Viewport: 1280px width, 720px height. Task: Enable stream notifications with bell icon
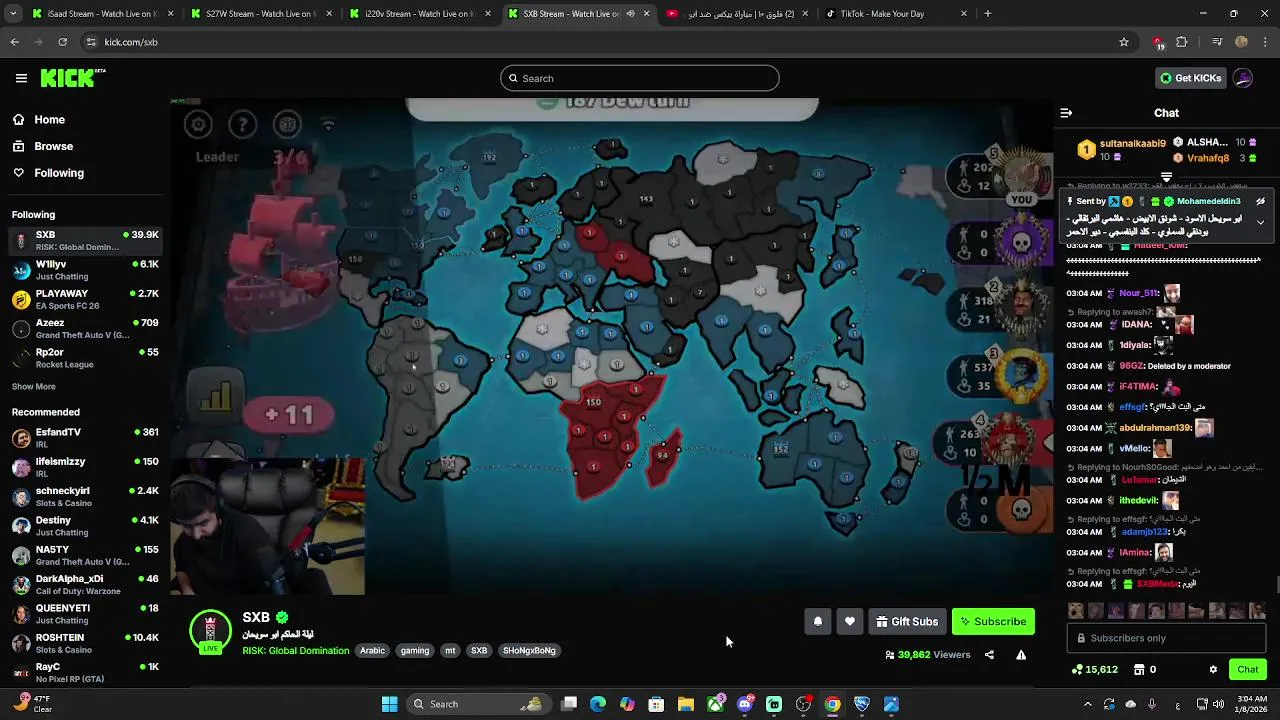818,622
